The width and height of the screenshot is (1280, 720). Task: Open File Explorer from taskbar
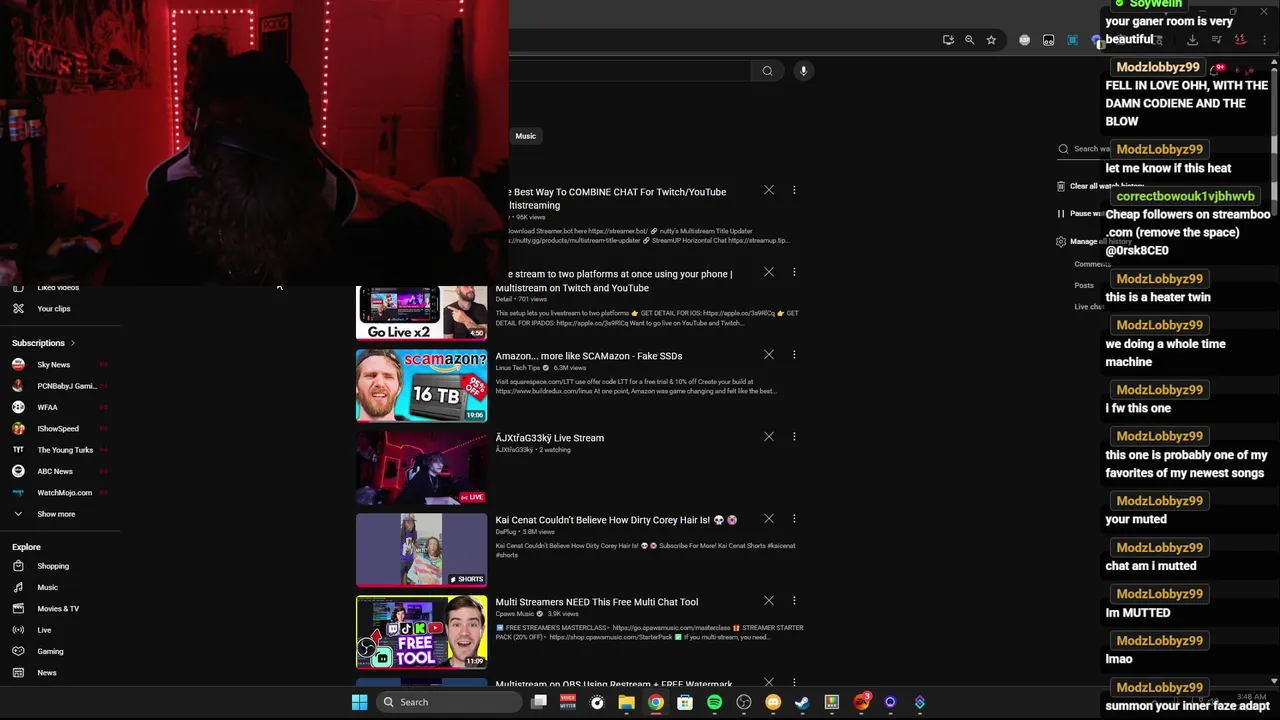626,702
